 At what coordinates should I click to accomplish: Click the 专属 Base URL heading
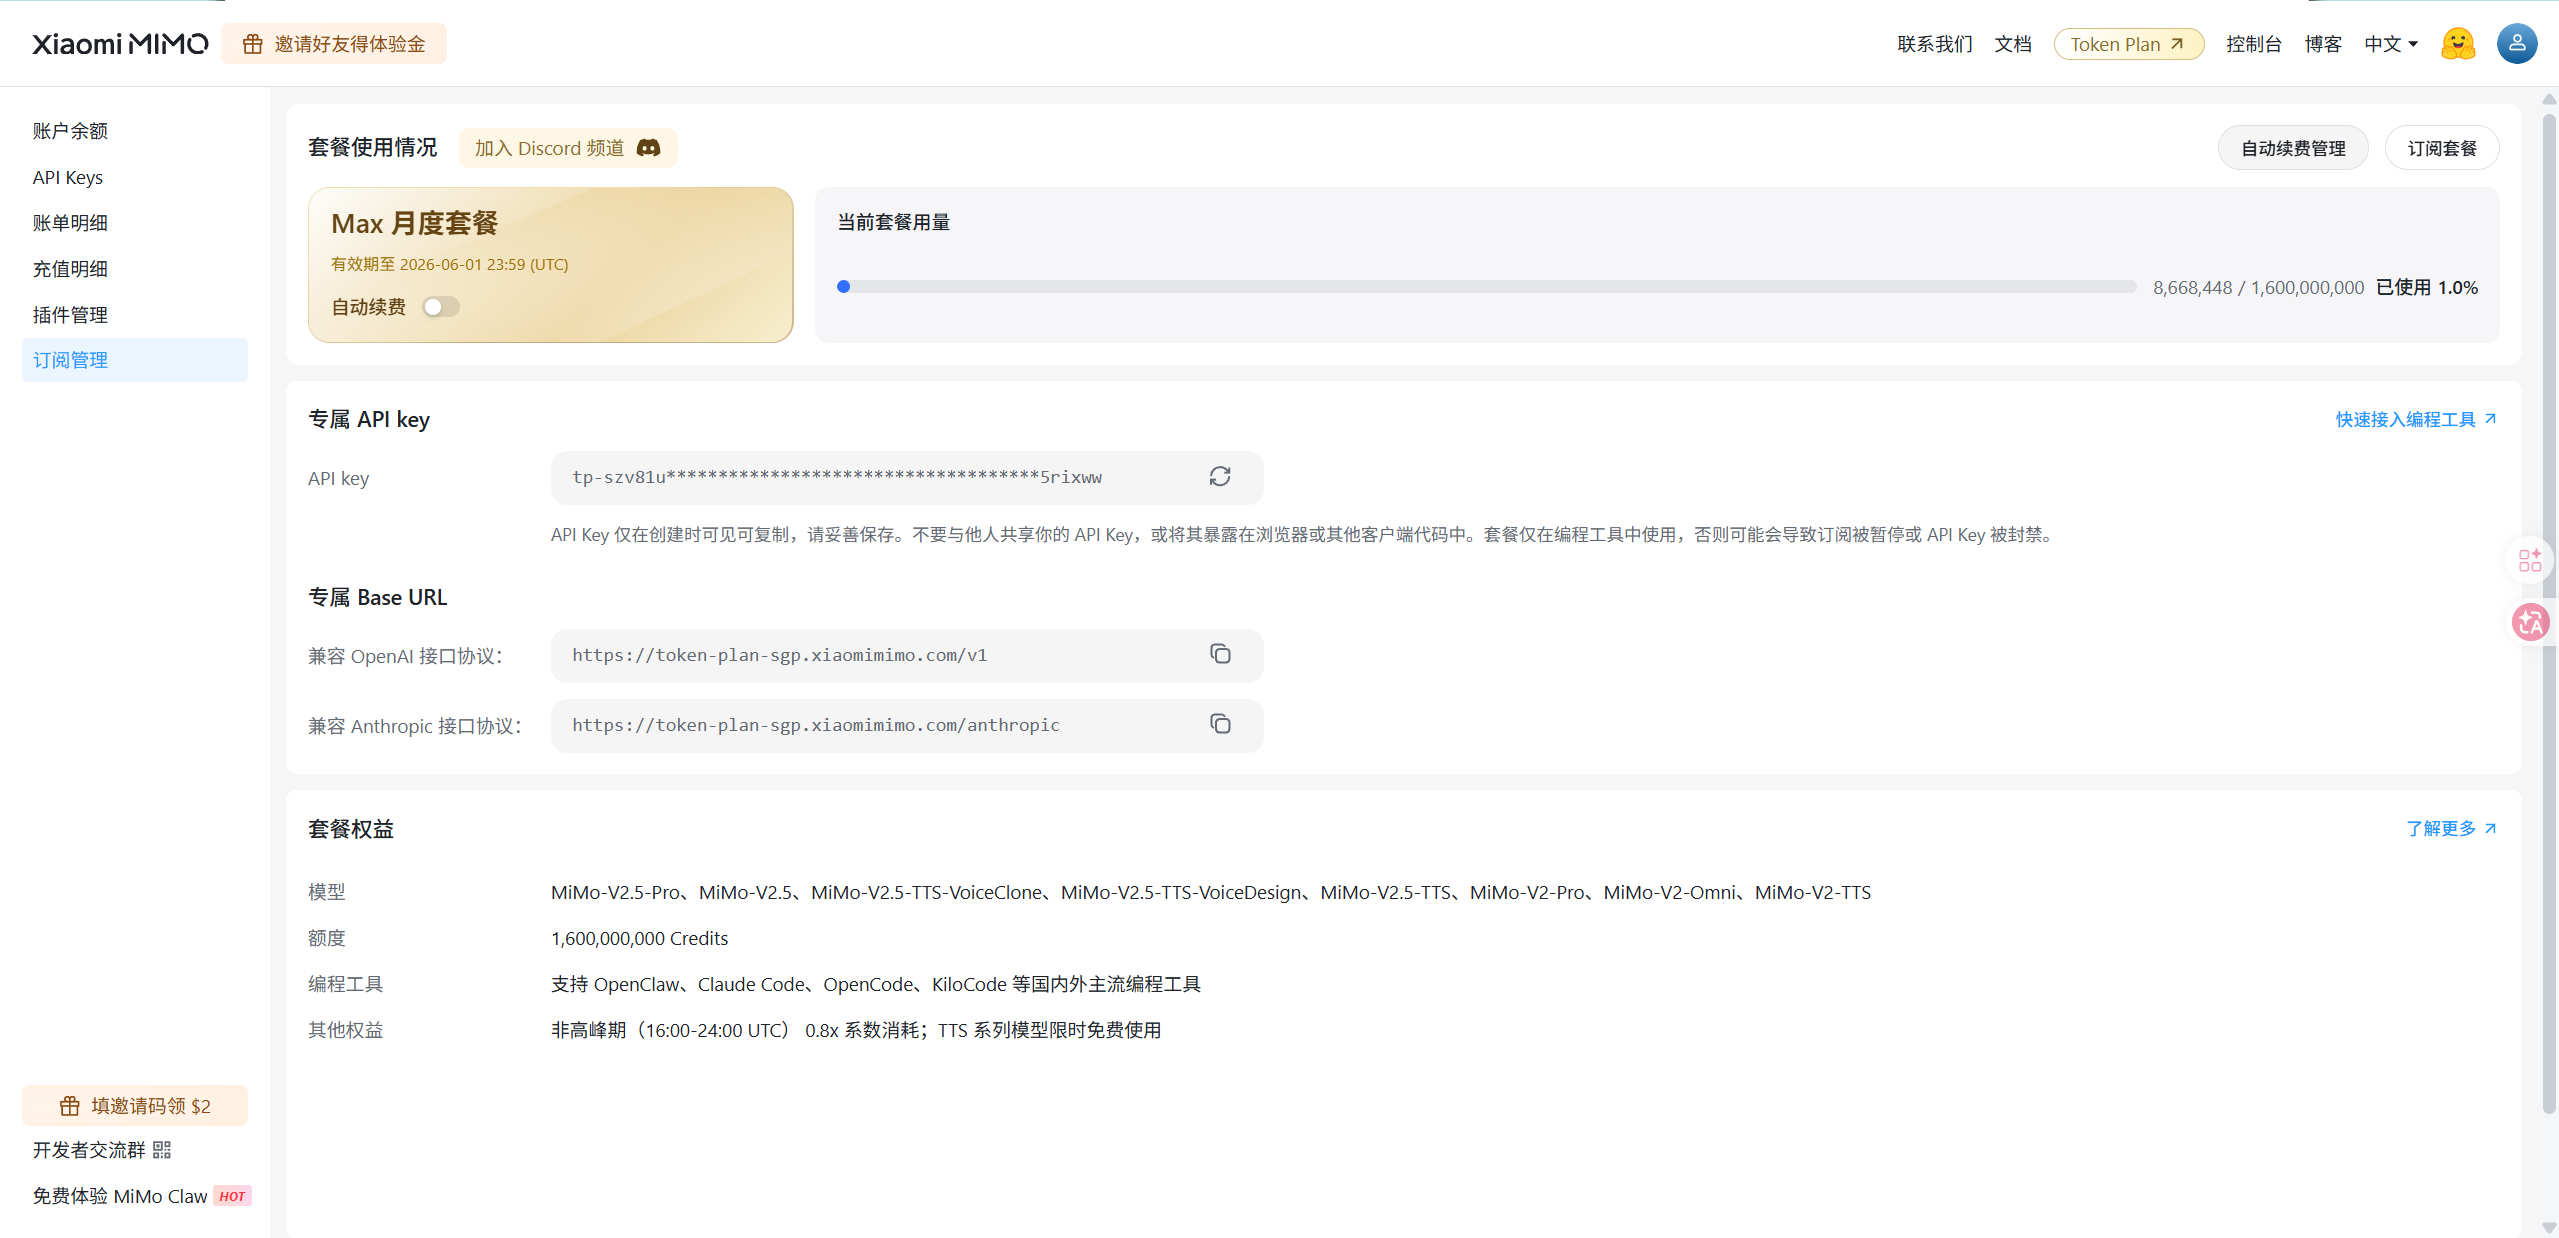click(x=378, y=597)
